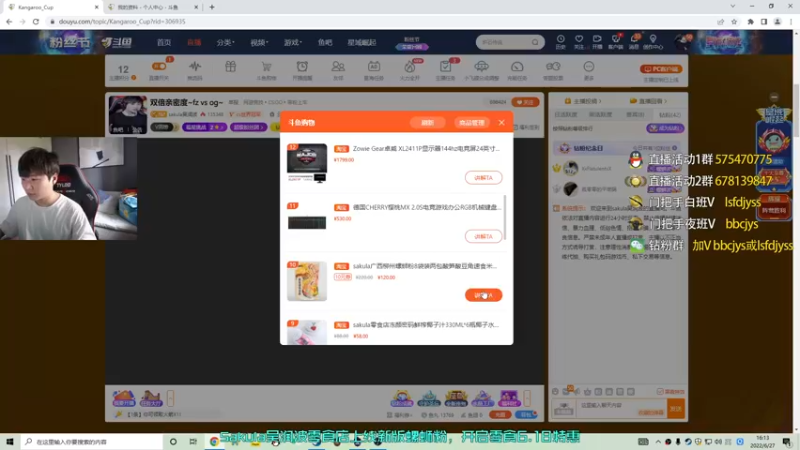800x450 pixels.
Task: Open a new browser tab
Action: 212,7
